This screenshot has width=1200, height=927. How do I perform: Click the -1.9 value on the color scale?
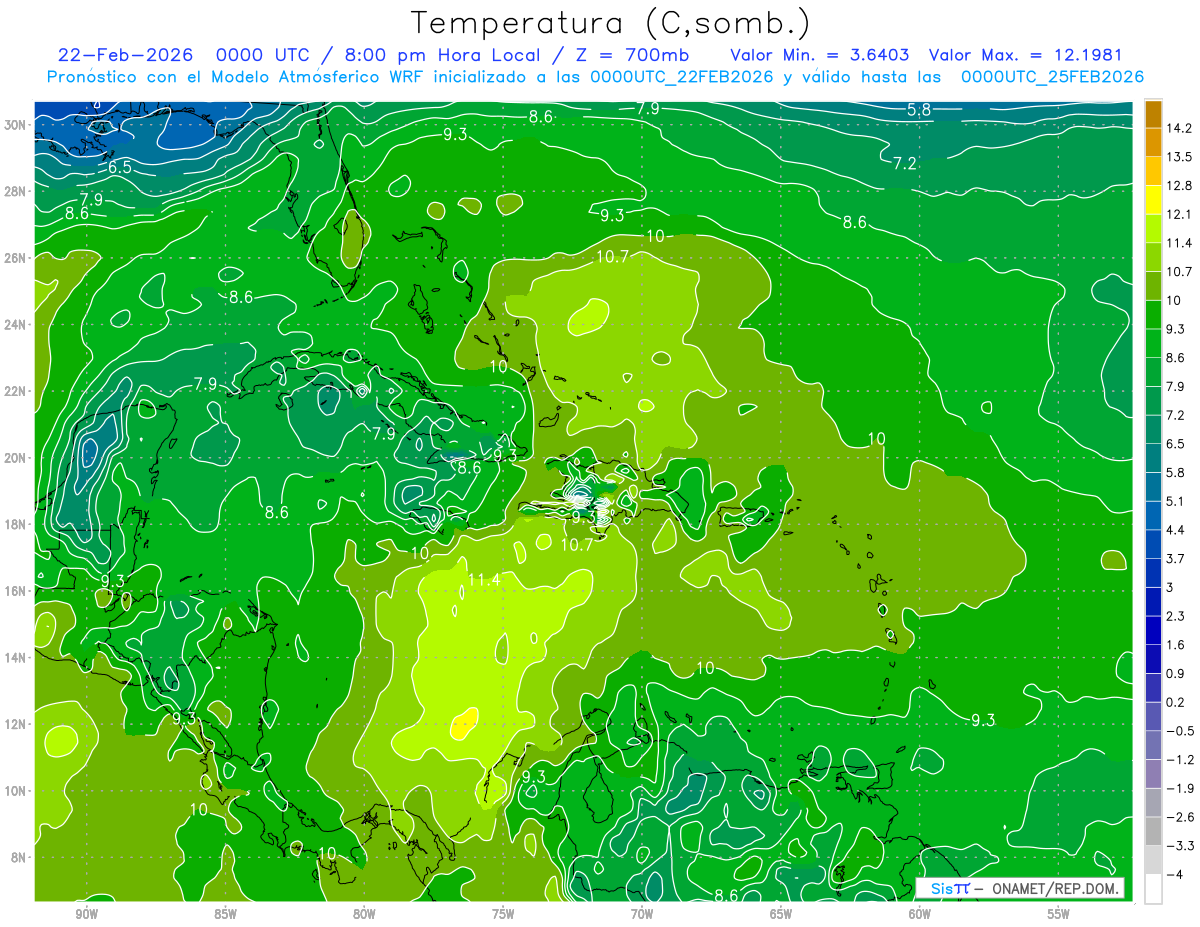pos(1179,788)
